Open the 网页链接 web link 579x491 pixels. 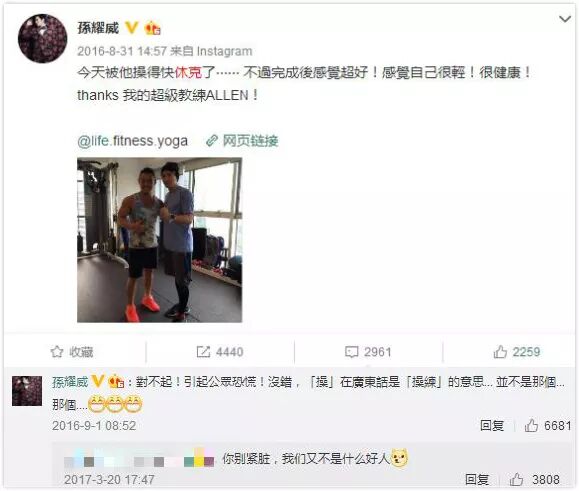tap(243, 141)
